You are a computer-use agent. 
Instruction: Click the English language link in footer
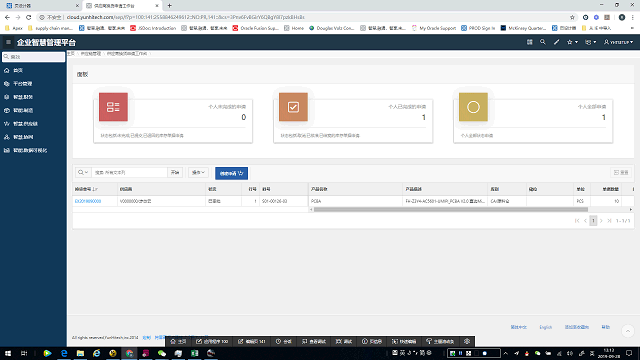click(x=545, y=327)
